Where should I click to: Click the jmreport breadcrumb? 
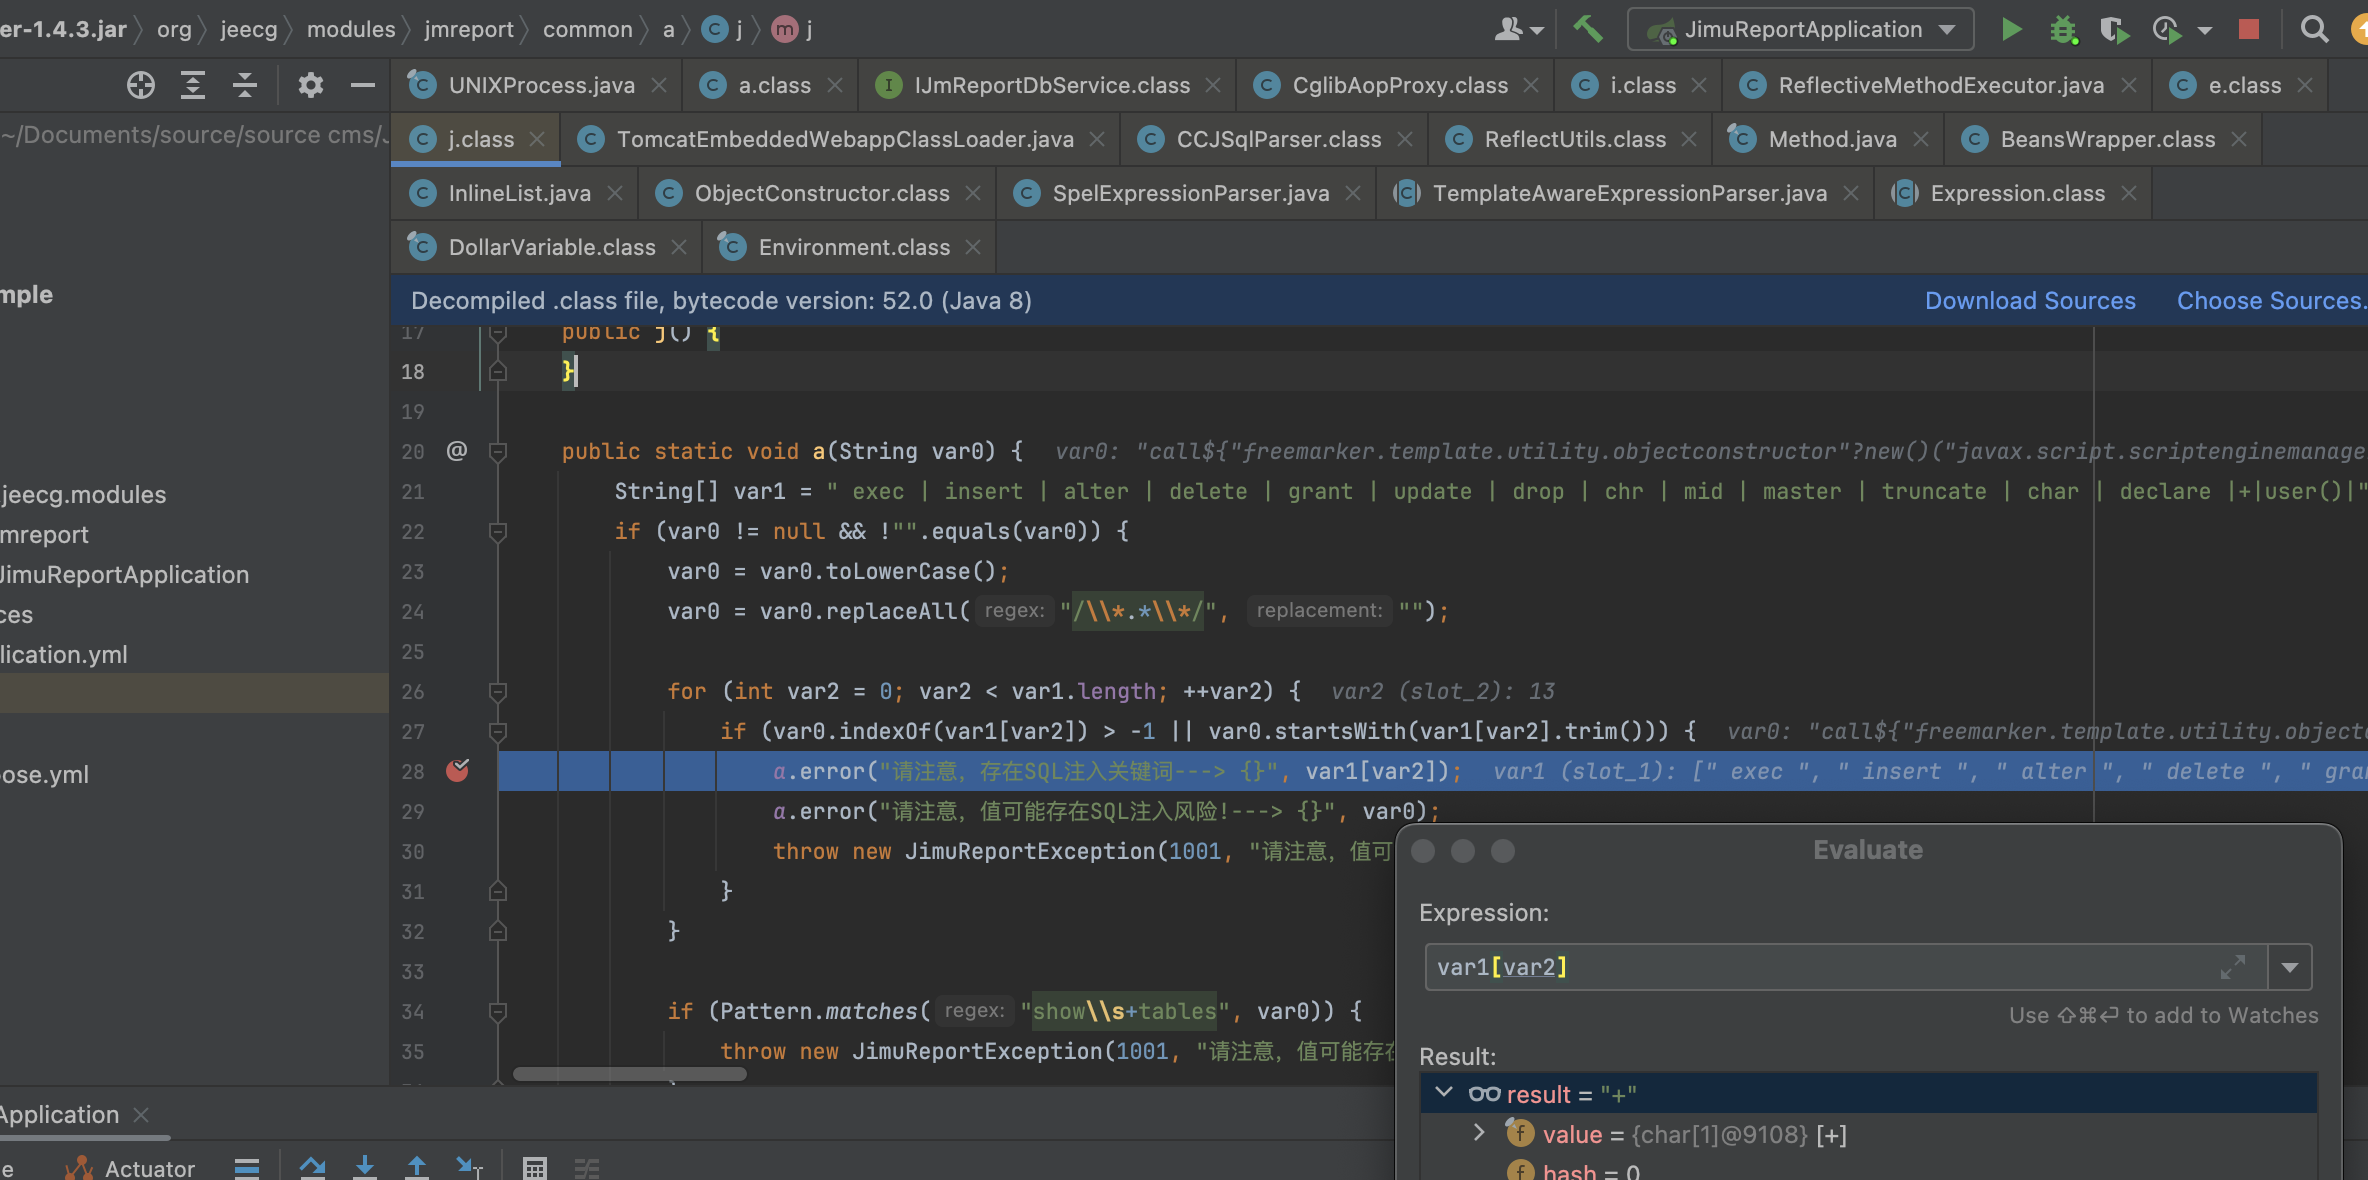pyautogui.click(x=469, y=29)
